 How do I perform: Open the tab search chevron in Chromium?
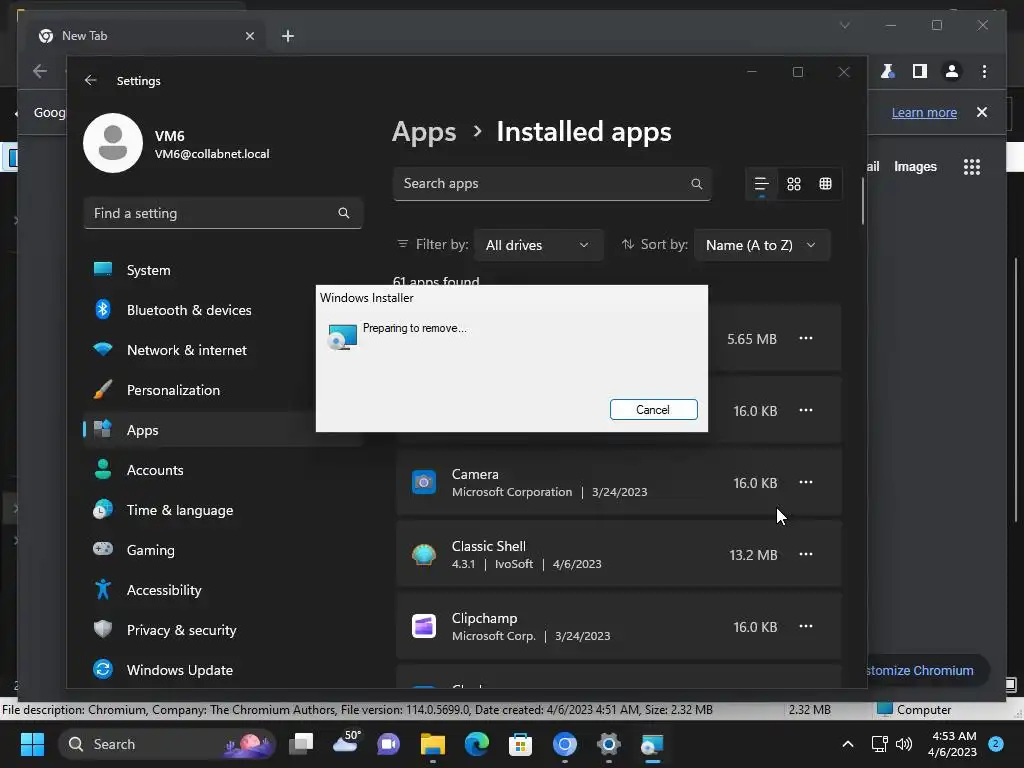pos(844,25)
